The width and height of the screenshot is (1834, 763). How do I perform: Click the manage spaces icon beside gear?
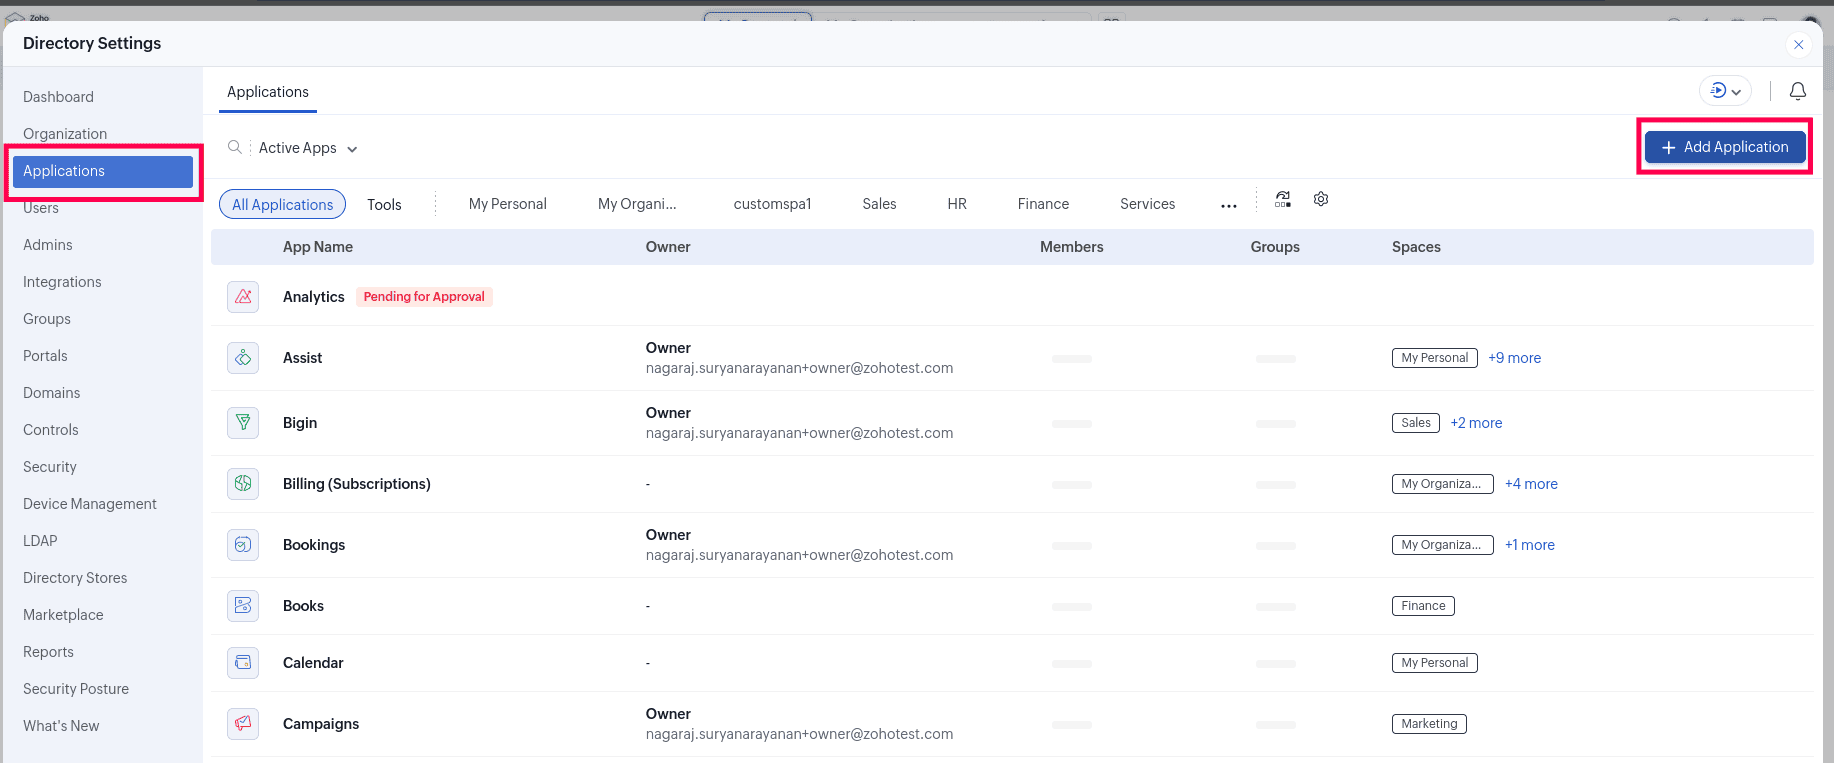click(1283, 200)
